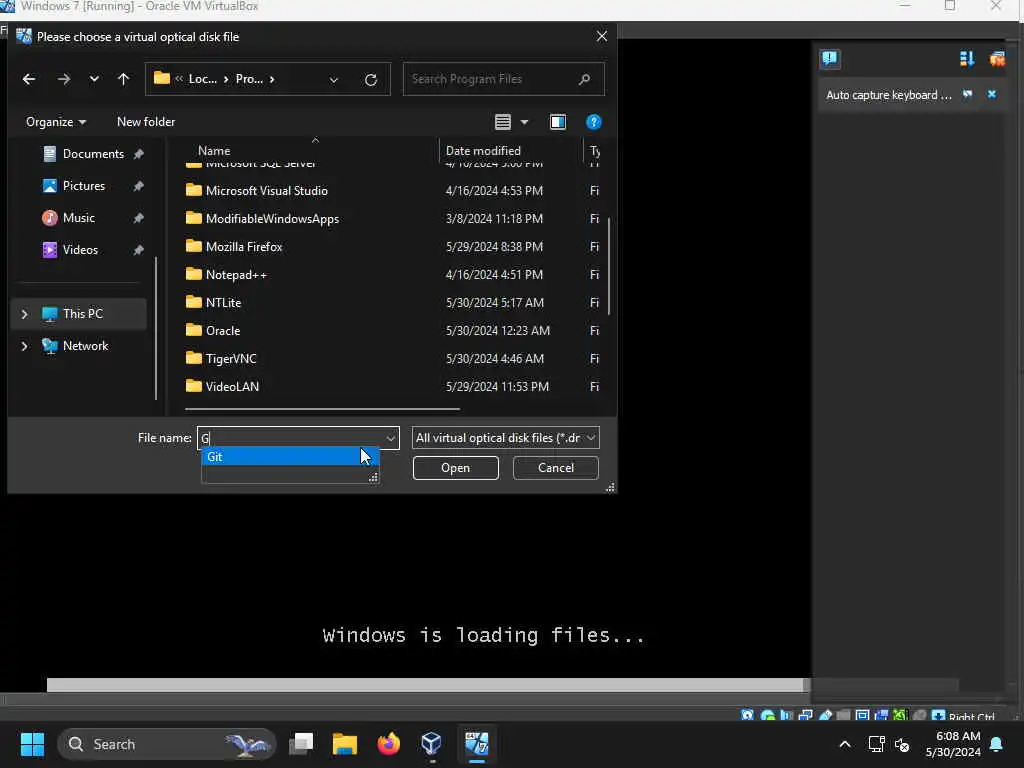1024x768 pixels.
Task: Click the pin icon beside Music
Action: (138, 218)
